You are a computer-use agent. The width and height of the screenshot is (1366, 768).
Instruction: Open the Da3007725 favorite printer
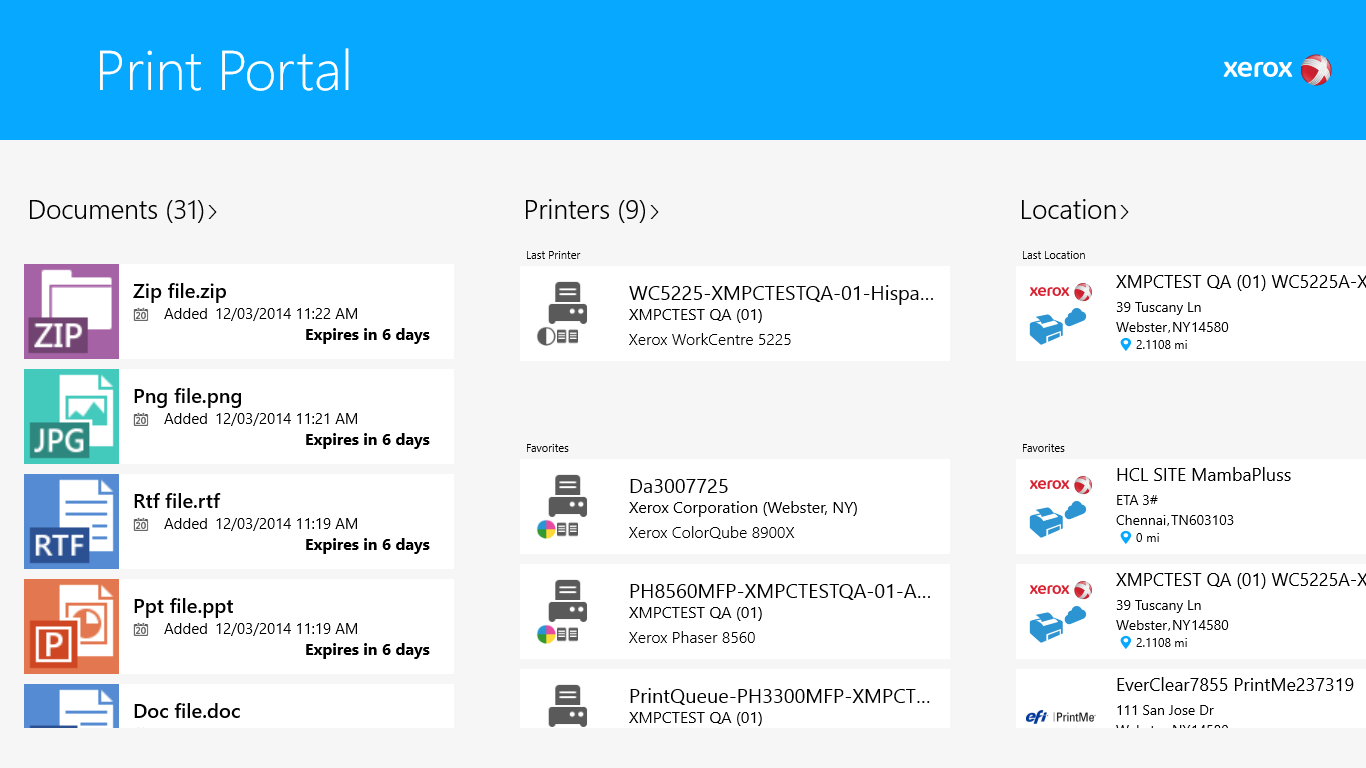(x=735, y=506)
